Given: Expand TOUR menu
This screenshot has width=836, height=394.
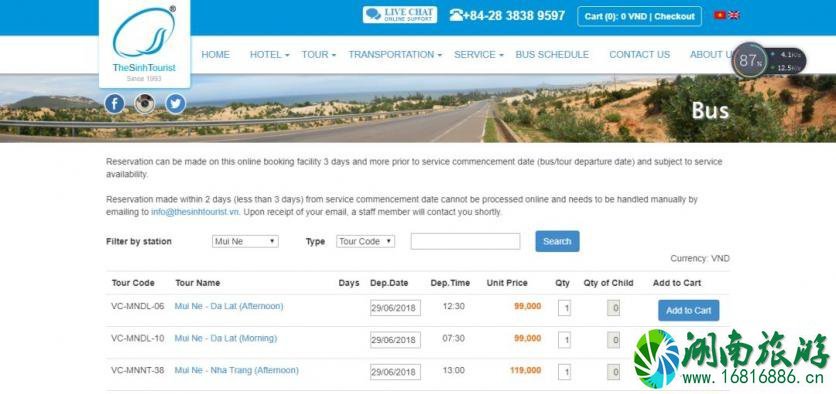Looking at the screenshot, I should coord(318,54).
